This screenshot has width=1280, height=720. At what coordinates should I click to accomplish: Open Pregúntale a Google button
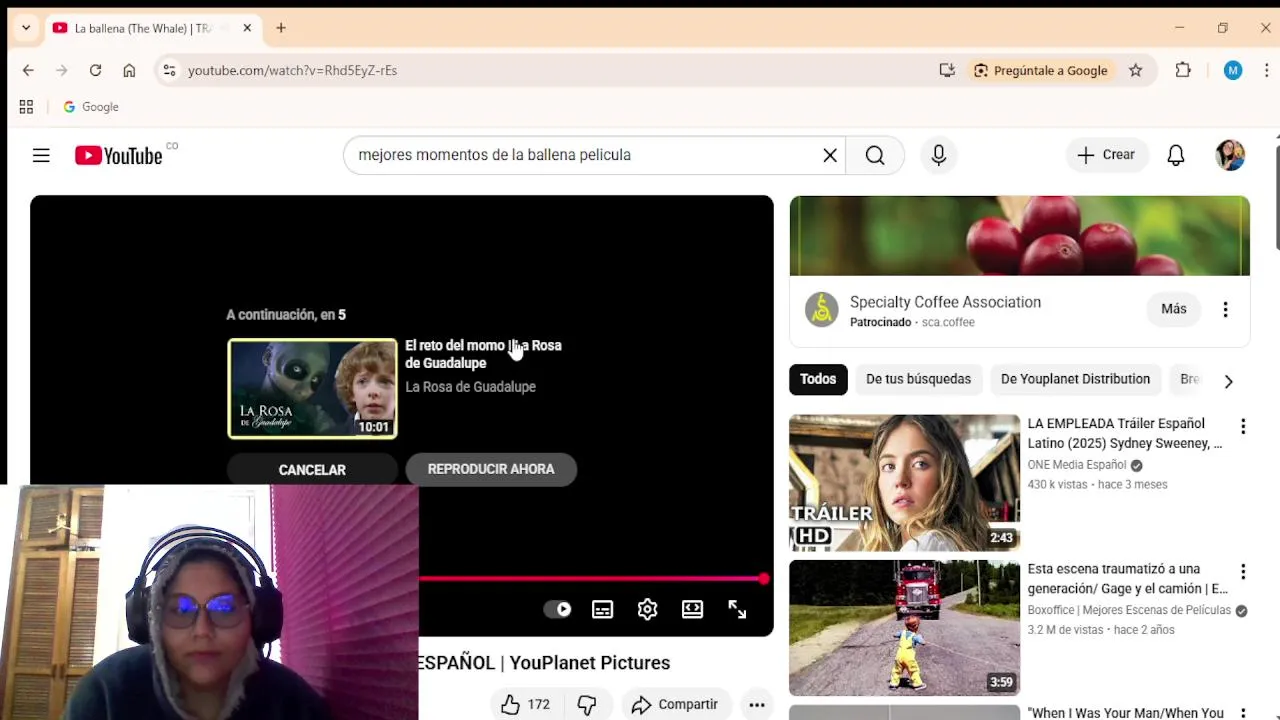1040,70
